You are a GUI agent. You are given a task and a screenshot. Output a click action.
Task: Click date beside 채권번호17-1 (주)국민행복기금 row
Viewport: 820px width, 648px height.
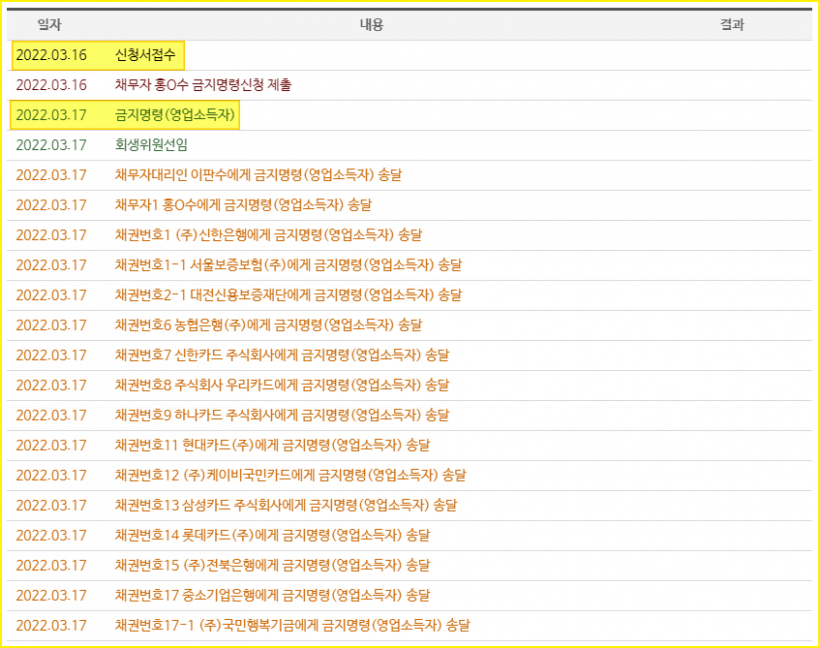(x=51, y=626)
